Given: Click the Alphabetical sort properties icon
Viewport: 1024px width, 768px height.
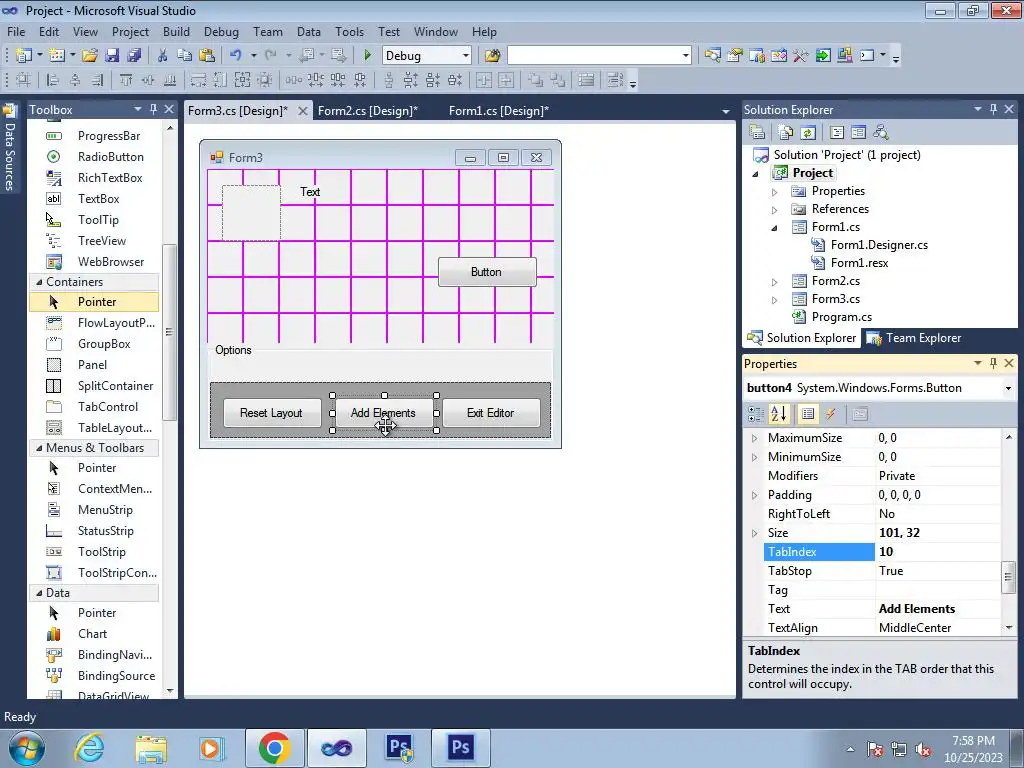Looking at the screenshot, I should tap(779, 414).
